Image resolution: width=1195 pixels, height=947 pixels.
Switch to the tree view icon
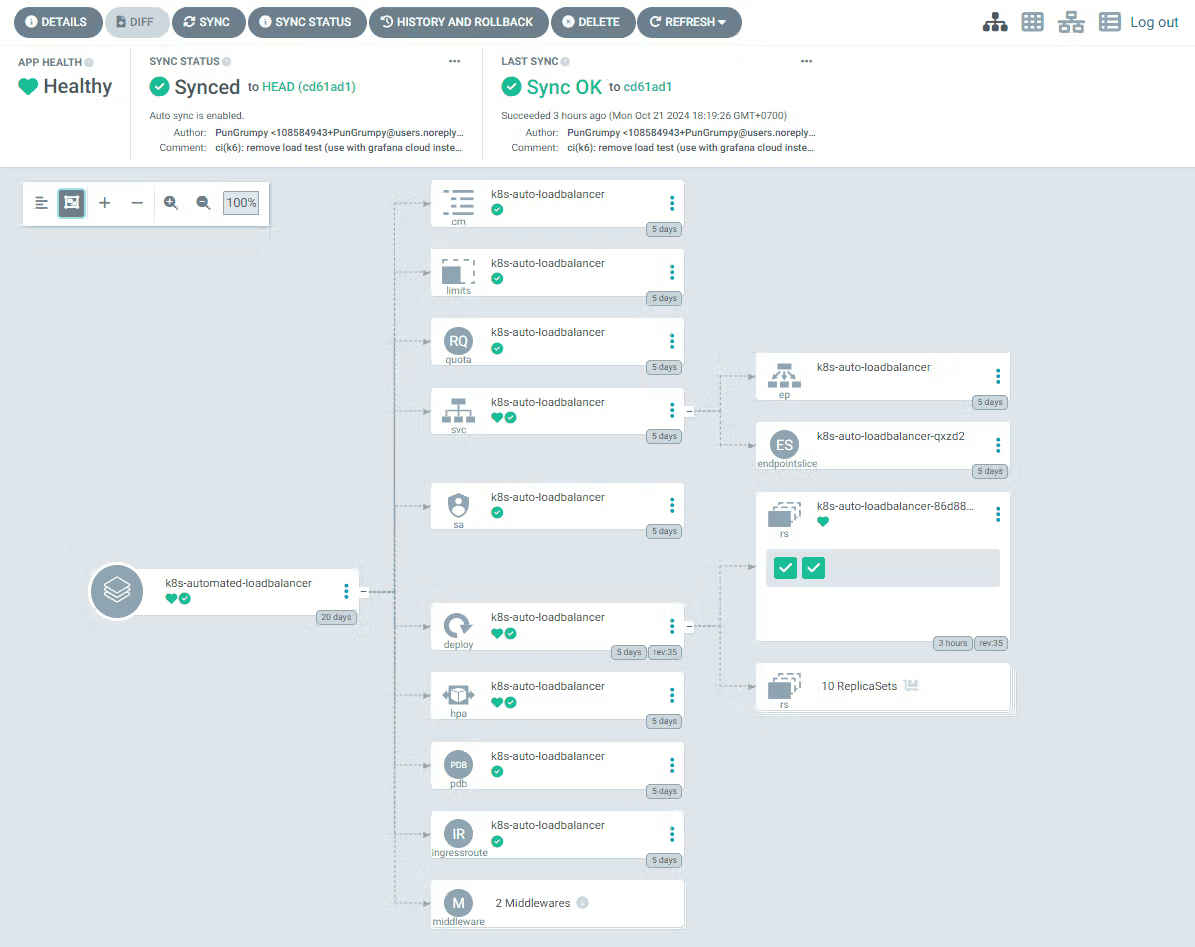[995, 22]
